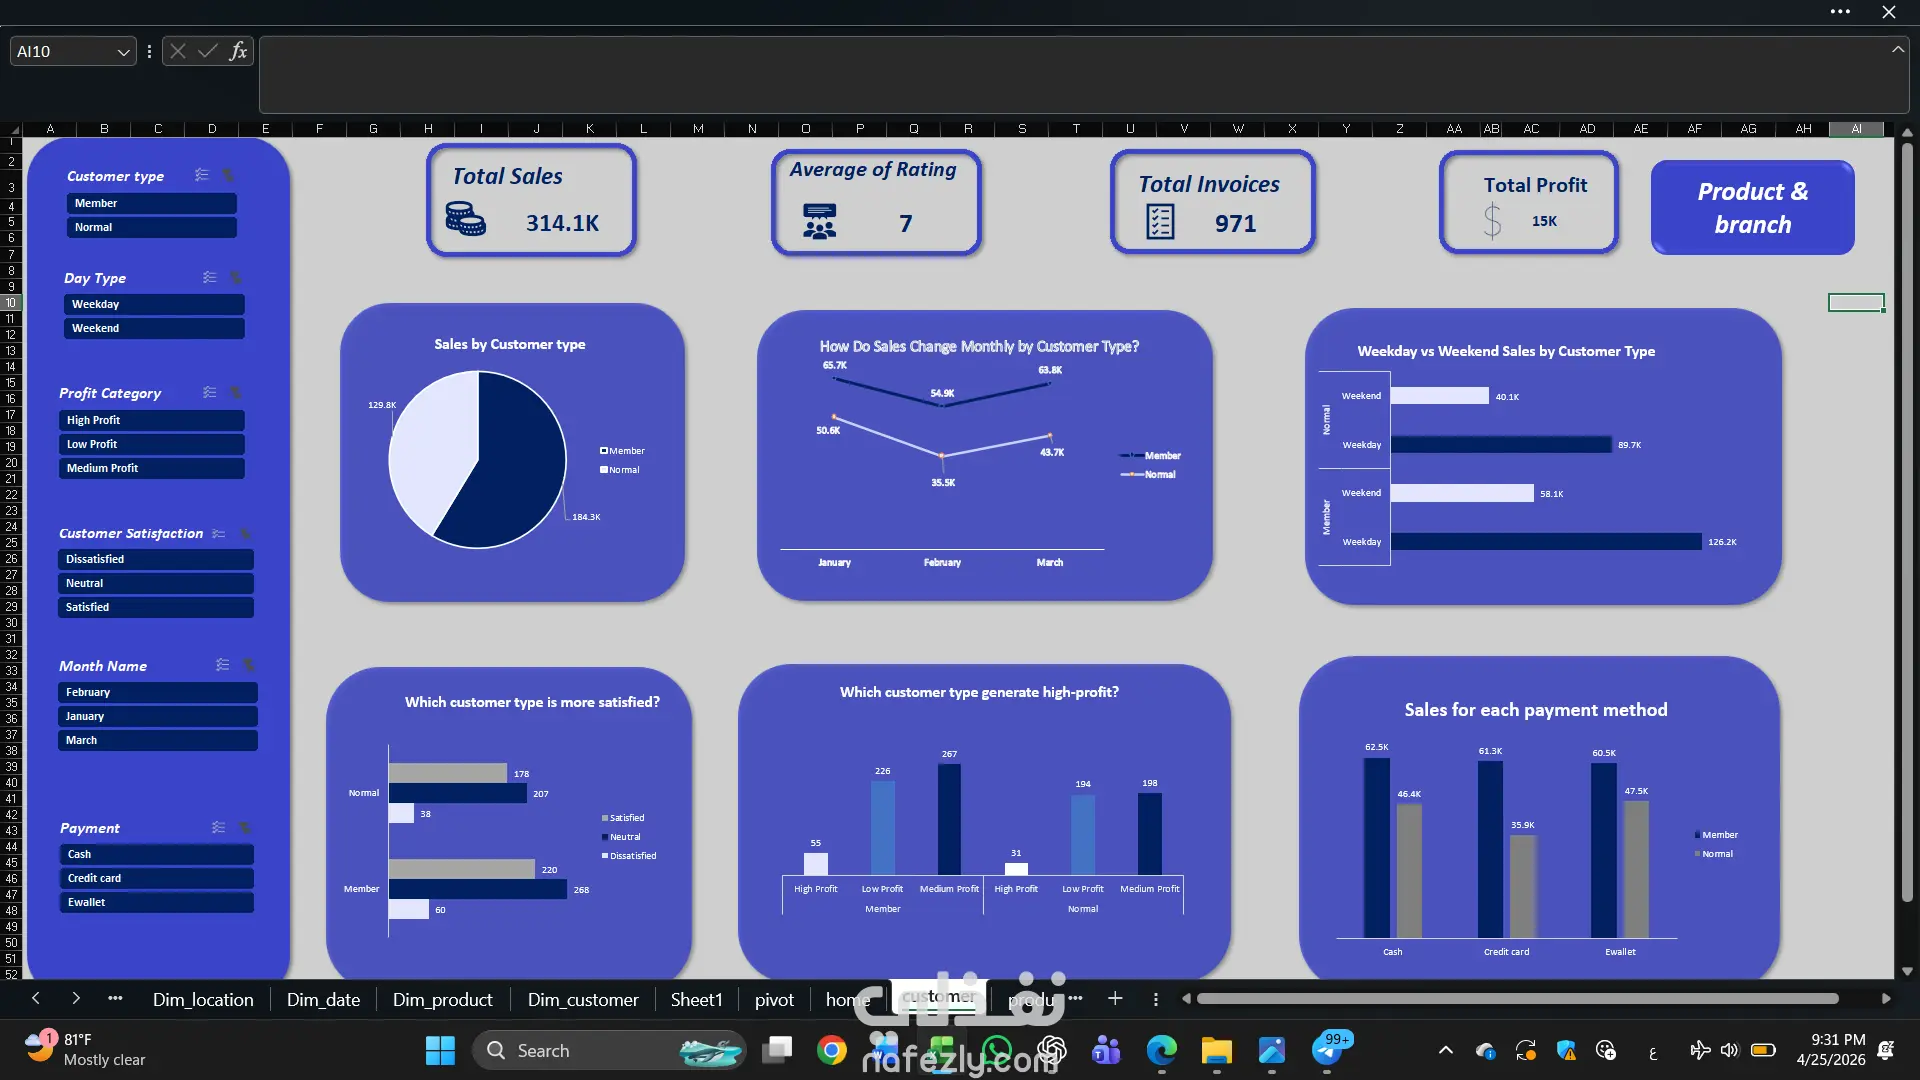Click the checklist icon in Total Invoices card
The image size is (1920, 1080).
(1160, 221)
